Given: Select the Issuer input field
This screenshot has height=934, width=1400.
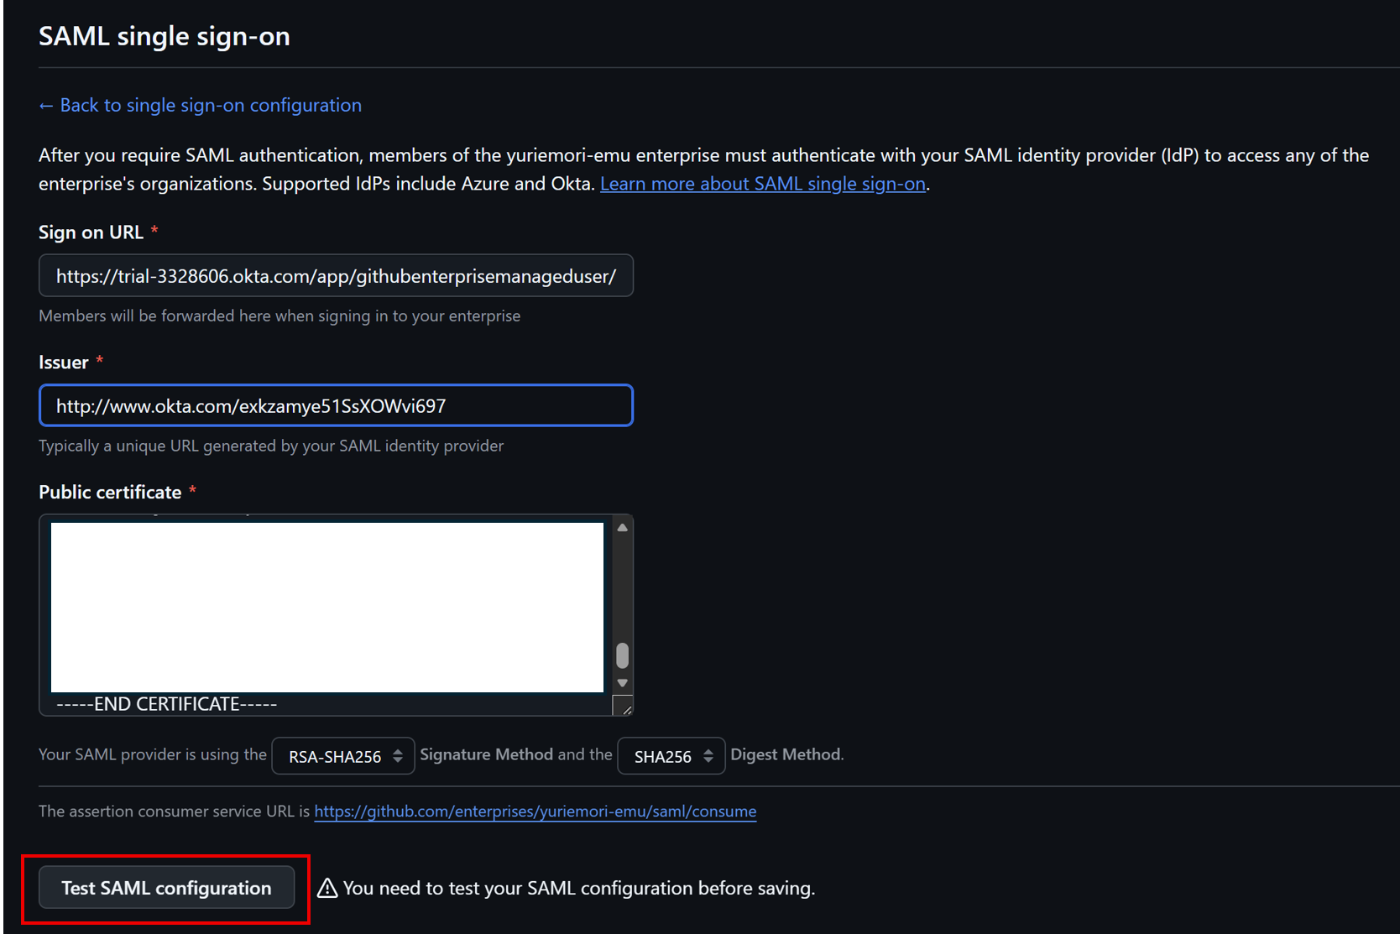Looking at the screenshot, I should tap(335, 404).
